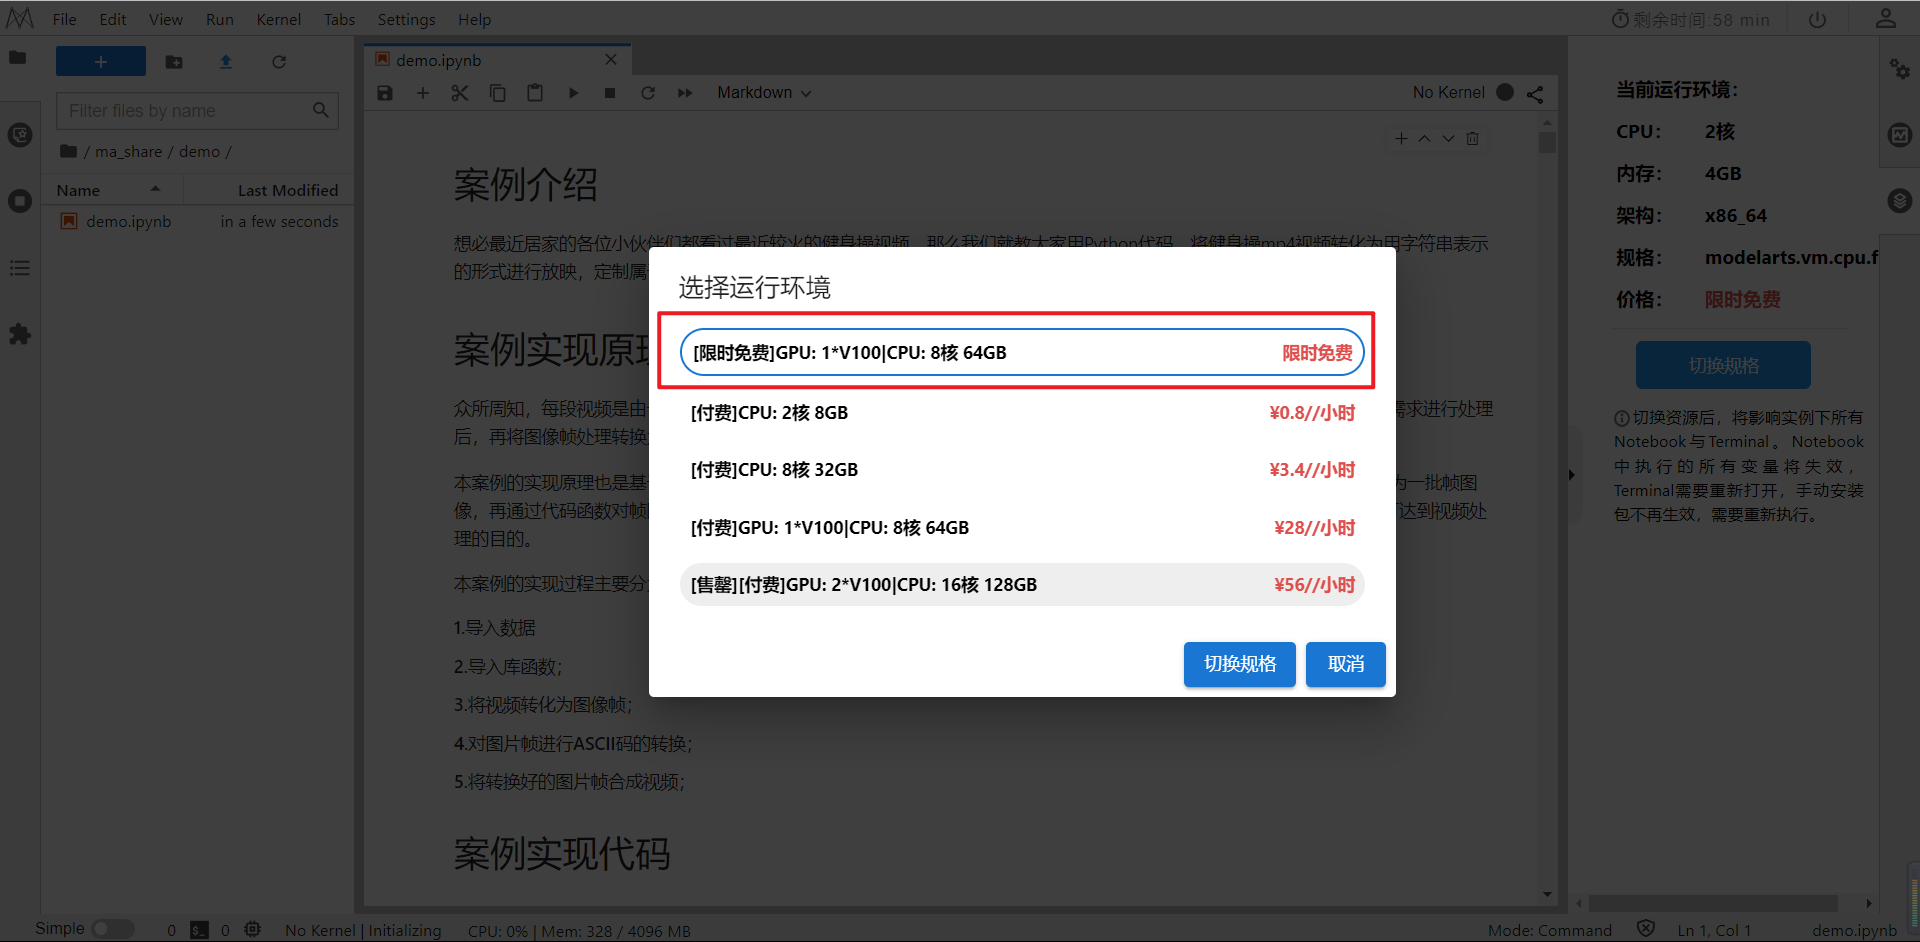
Task: Save the notebook with the disk icon
Action: click(x=385, y=93)
